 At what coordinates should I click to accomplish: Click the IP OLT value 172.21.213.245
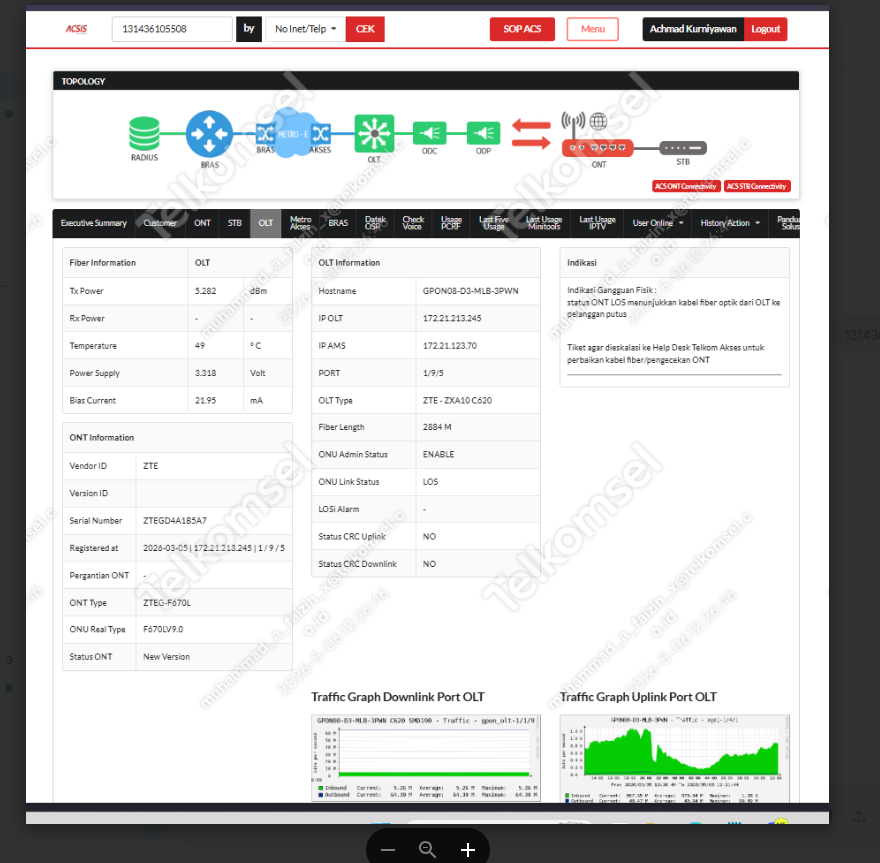click(x=452, y=318)
